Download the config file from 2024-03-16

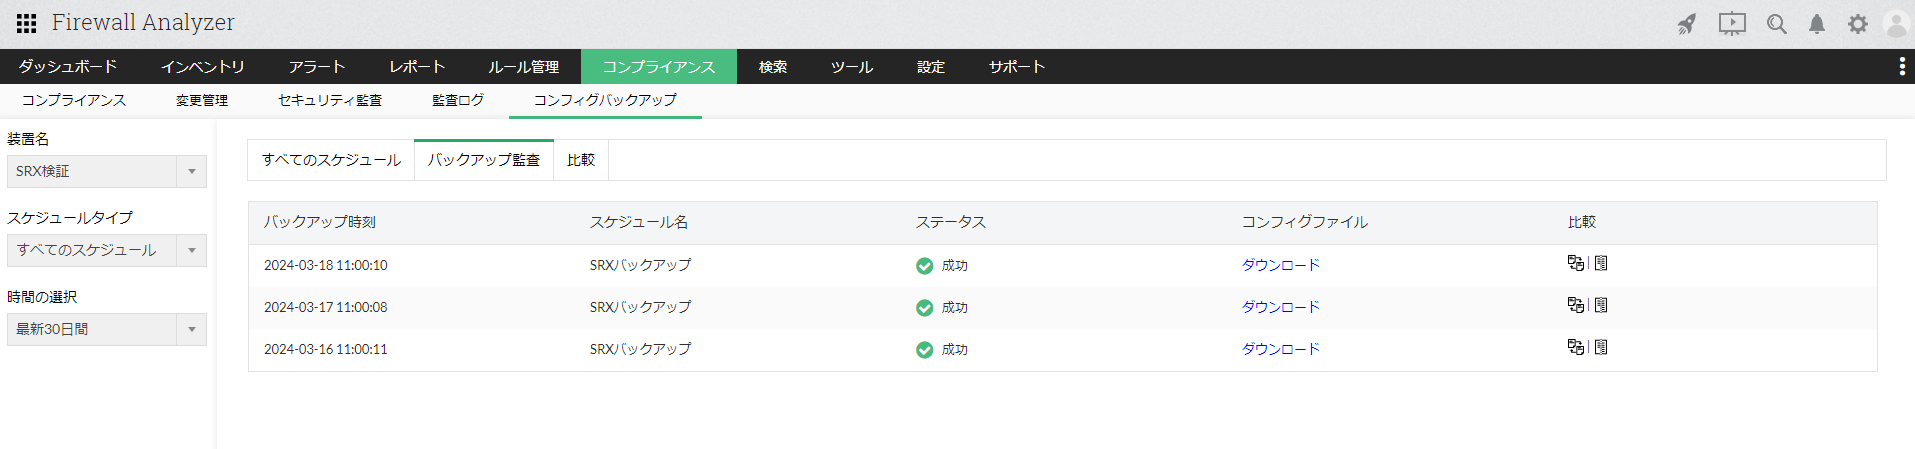coord(1280,349)
